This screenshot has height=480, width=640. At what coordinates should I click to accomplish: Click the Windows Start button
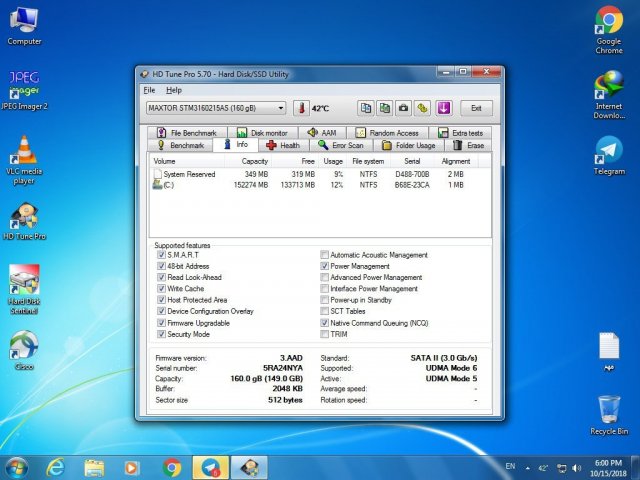click(x=17, y=467)
